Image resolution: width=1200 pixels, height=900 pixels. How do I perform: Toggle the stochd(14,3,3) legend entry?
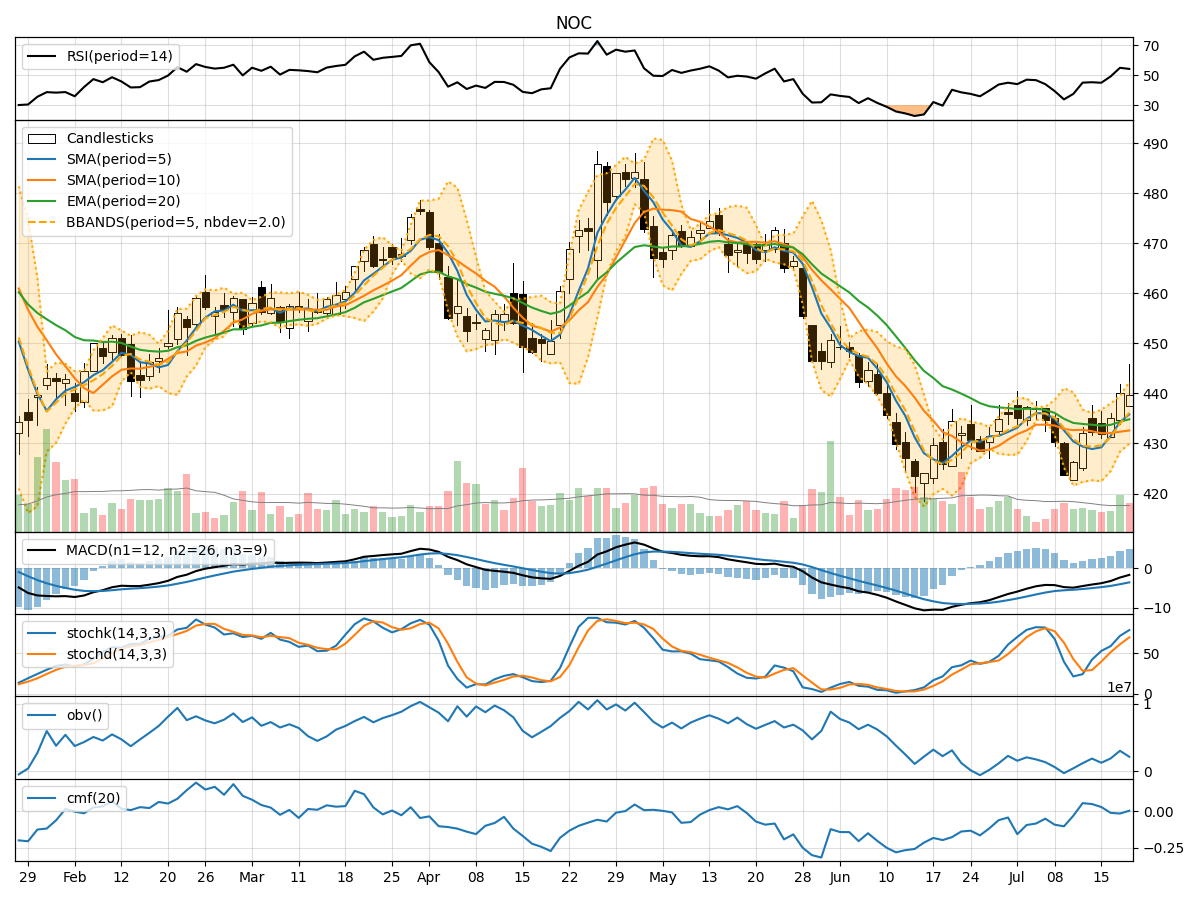pos(44,652)
